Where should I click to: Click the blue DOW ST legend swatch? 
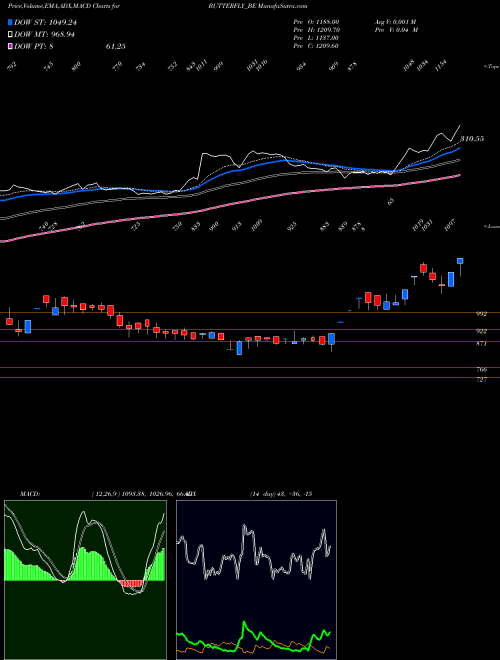pyautogui.click(x=11, y=23)
